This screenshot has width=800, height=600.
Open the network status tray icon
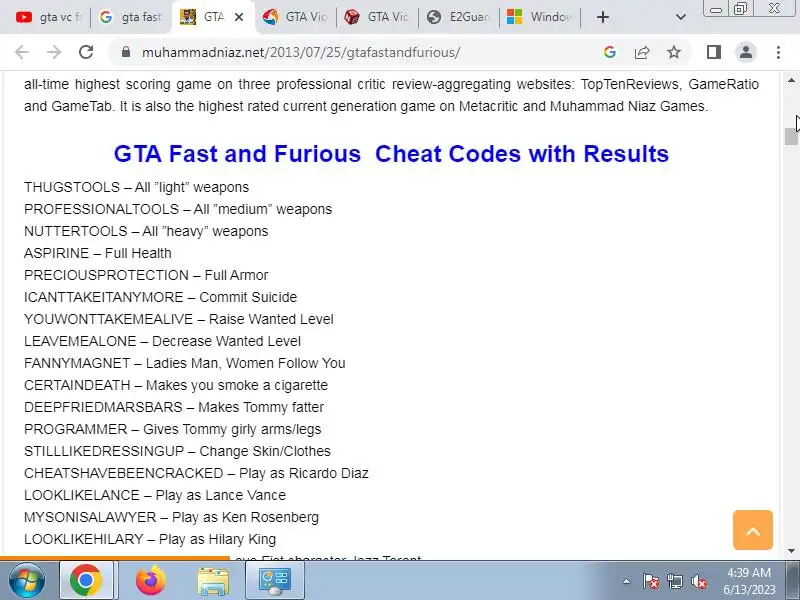(674, 581)
